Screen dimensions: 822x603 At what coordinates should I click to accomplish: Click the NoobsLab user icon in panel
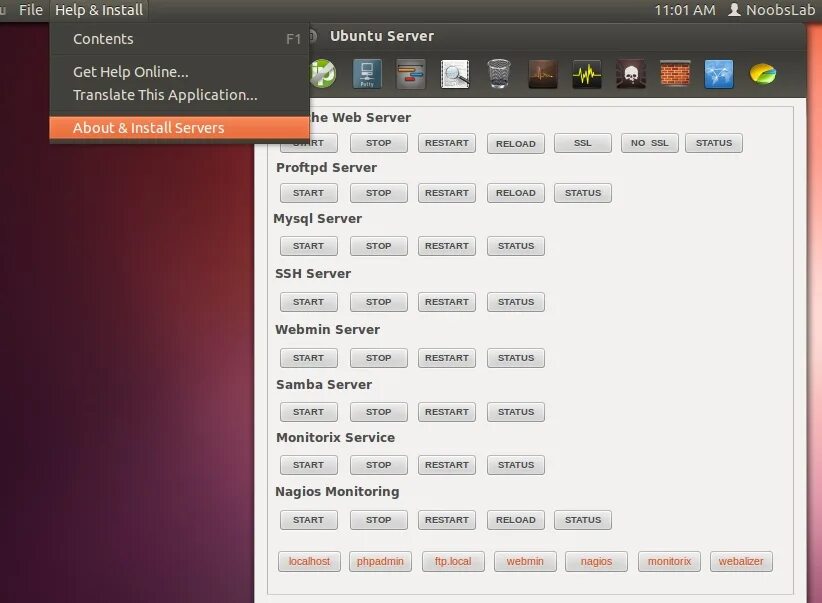coord(734,9)
